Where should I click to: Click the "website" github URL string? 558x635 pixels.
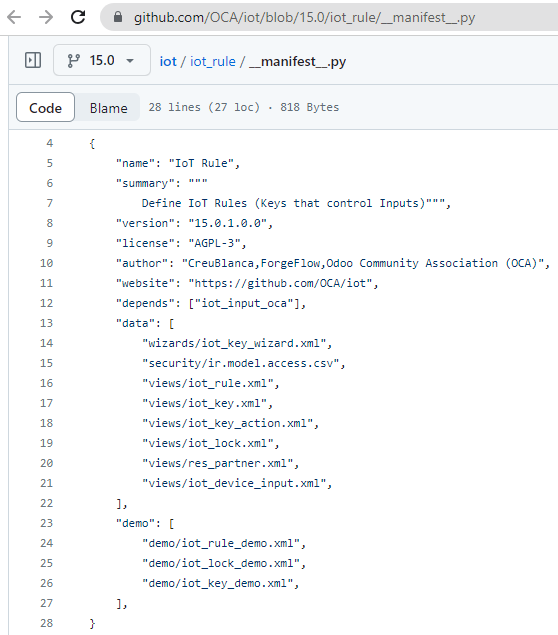click(280, 283)
